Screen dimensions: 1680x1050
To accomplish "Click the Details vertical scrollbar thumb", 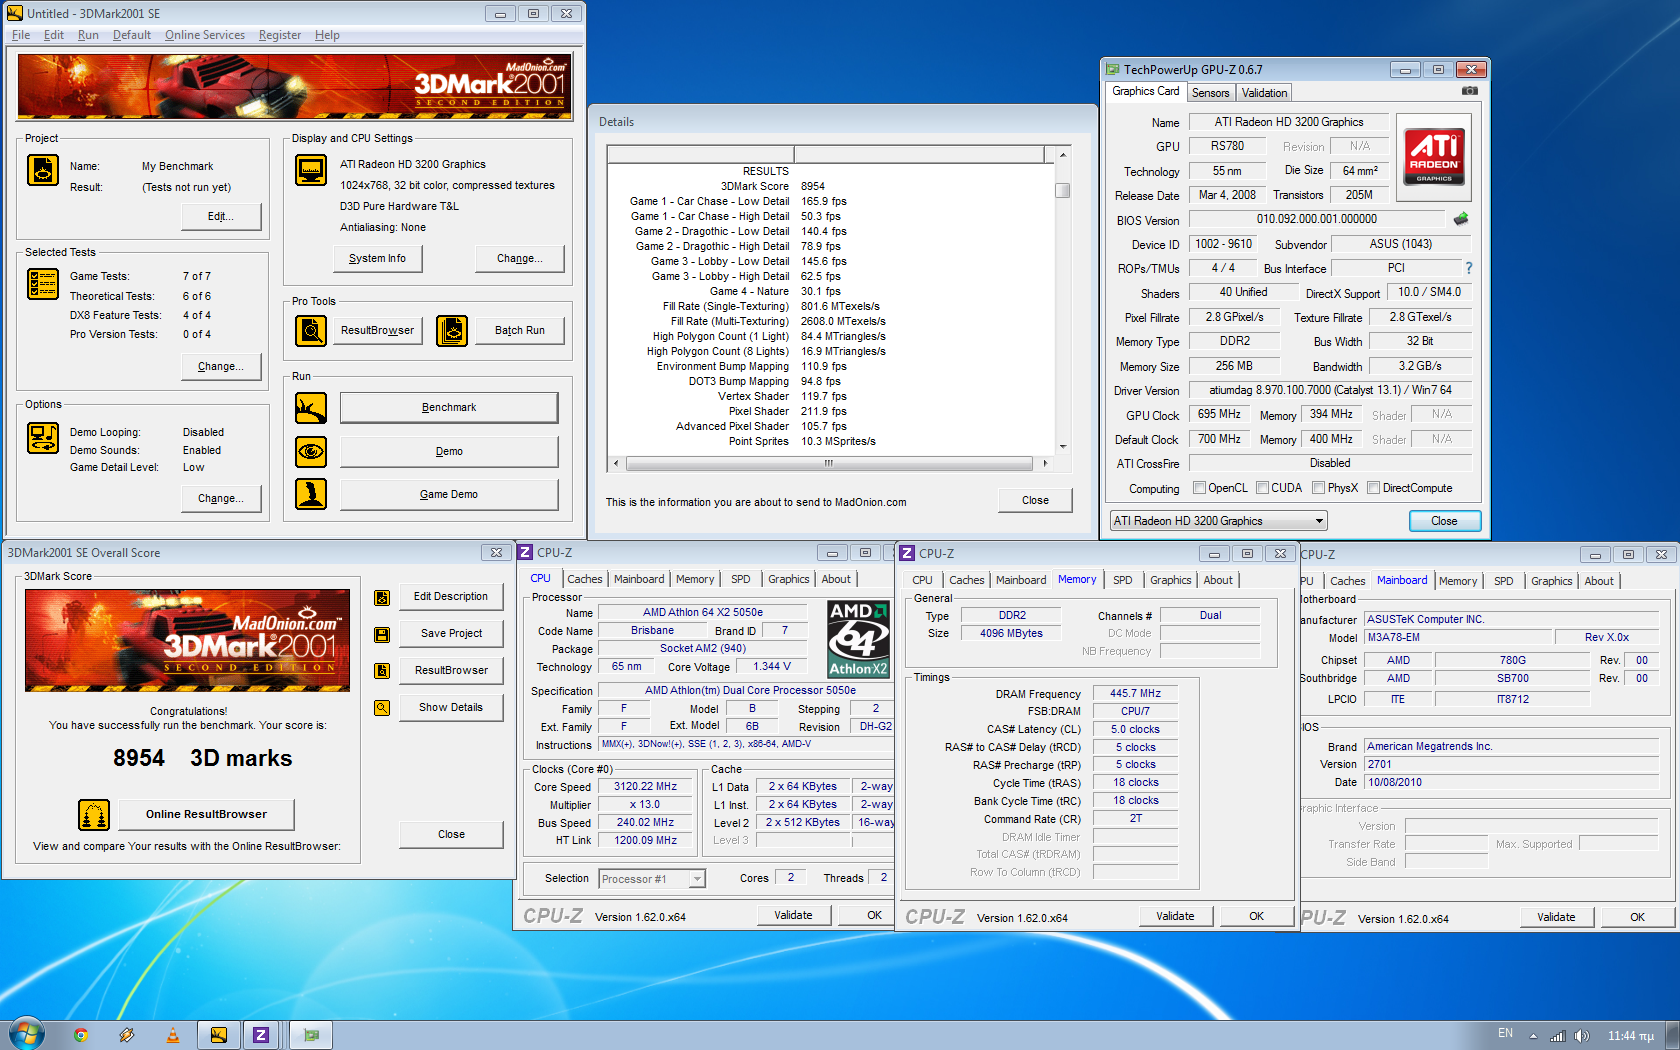I will [1063, 190].
